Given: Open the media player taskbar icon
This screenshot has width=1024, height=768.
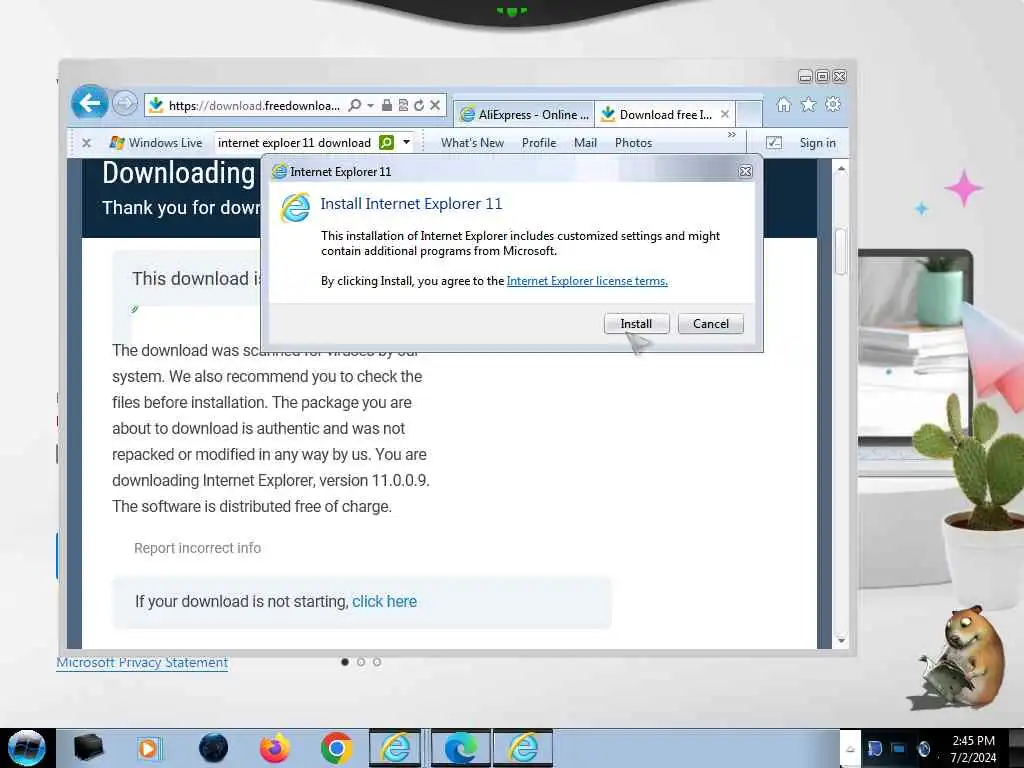Looking at the screenshot, I should point(150,748).
